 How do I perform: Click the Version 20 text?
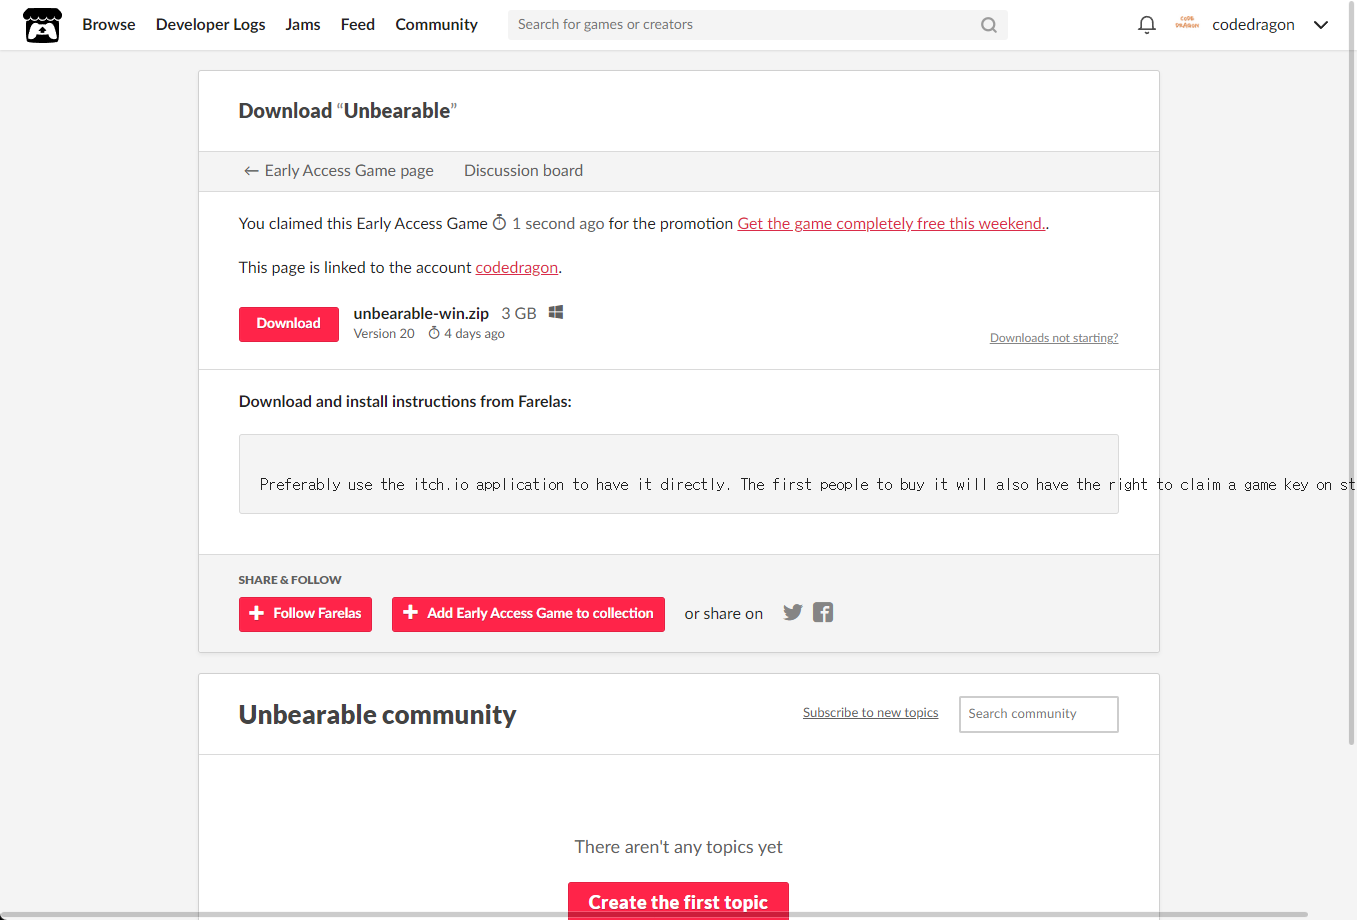[384, 334]
